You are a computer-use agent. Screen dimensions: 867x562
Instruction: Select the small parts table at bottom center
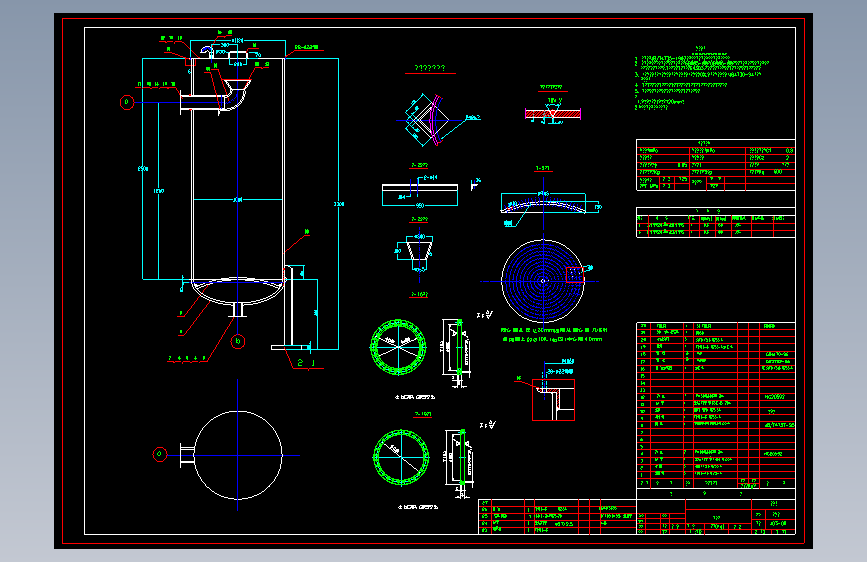[557, 516]
